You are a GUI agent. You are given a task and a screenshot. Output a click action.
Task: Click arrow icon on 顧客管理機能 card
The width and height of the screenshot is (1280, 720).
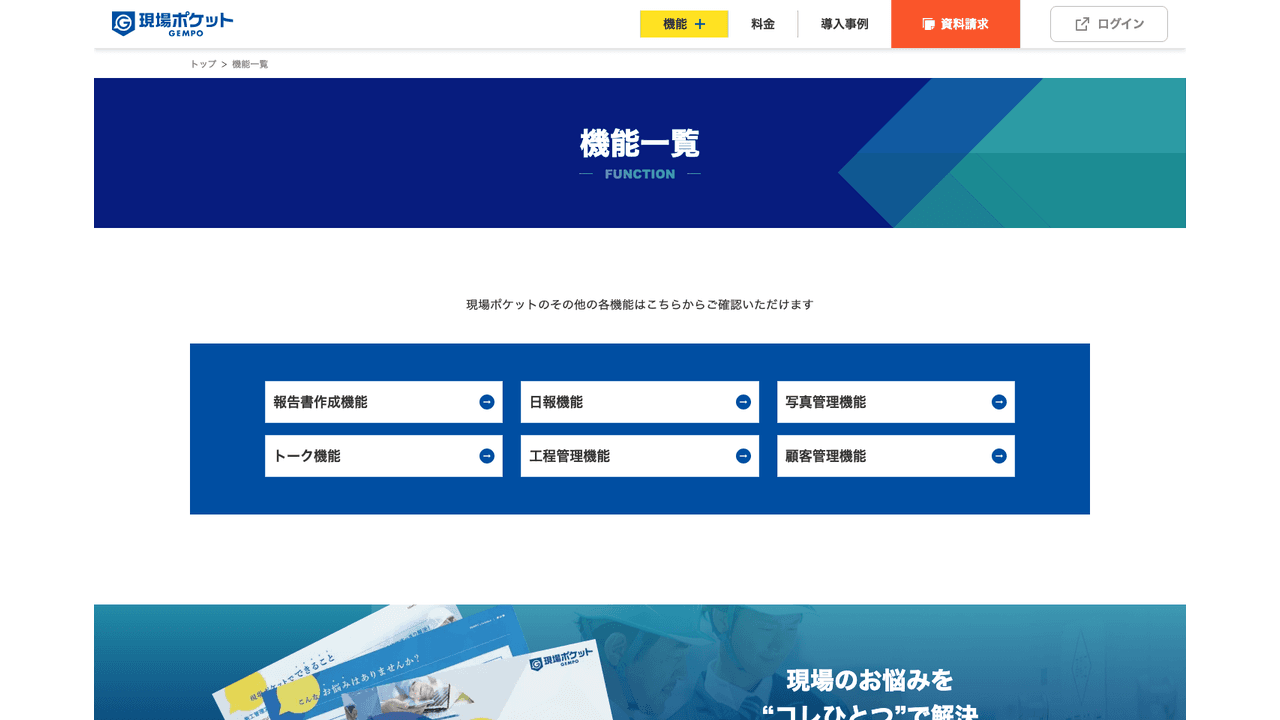pyautogui.click(x=999, y=456)
